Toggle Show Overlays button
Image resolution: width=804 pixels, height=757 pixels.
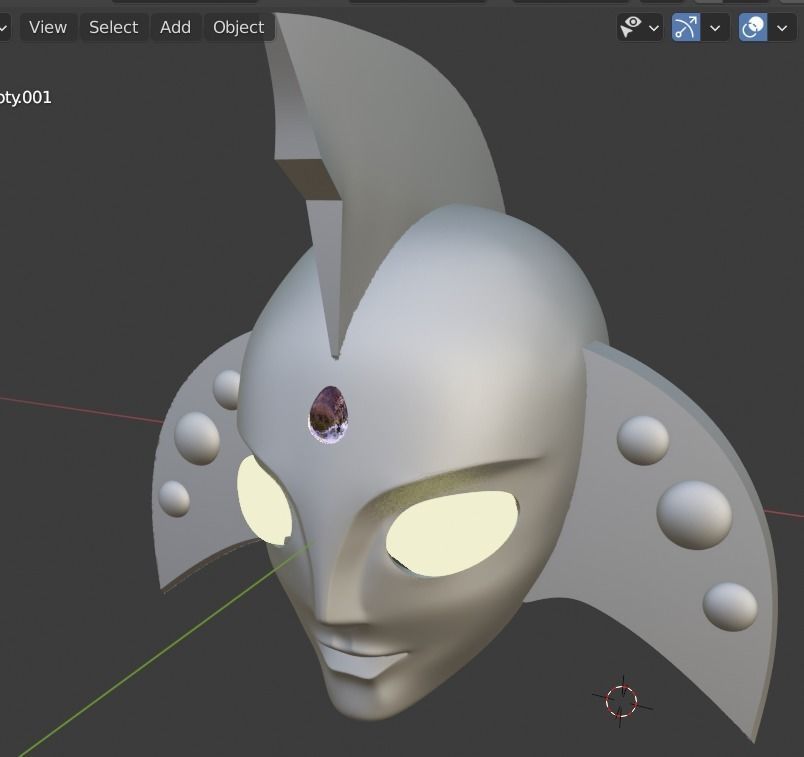753,27
